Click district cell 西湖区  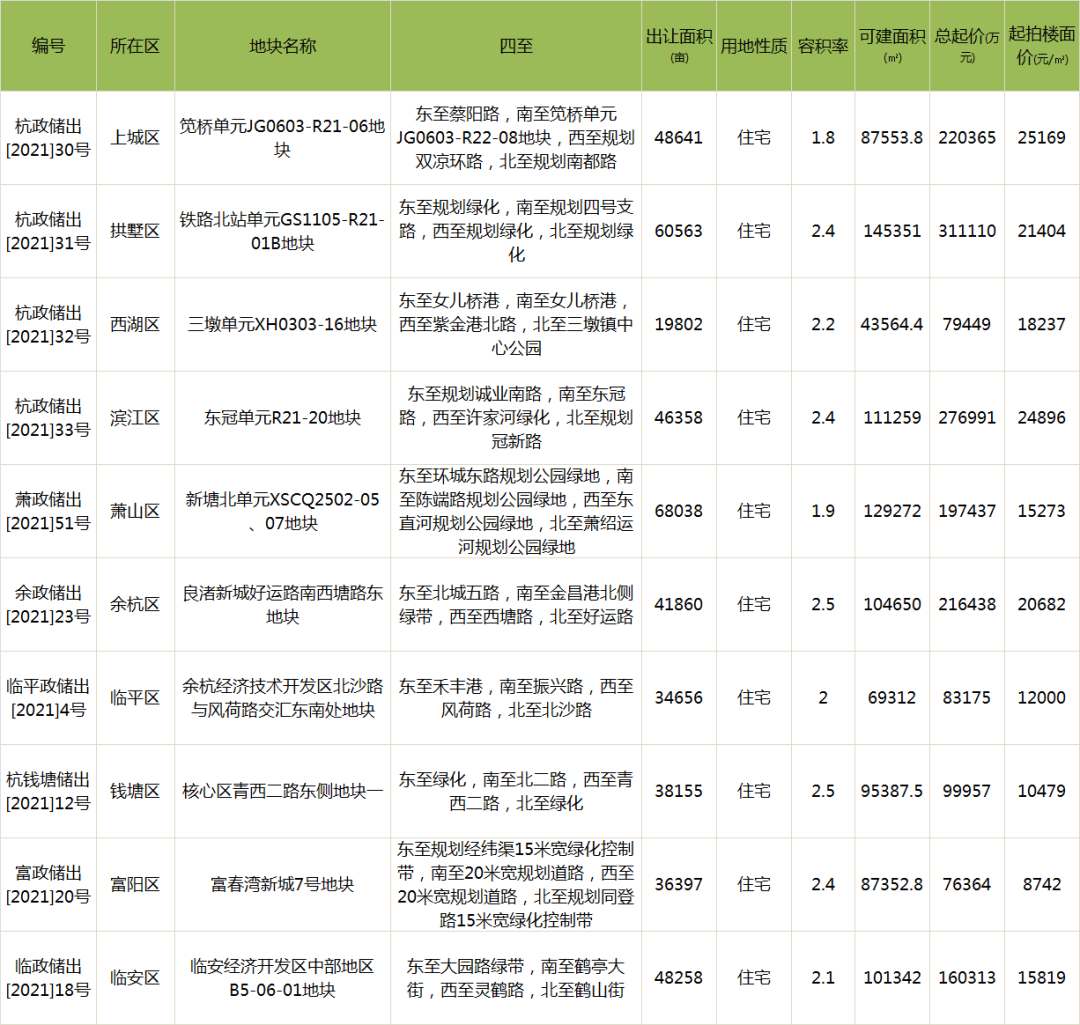(x=135, y=324)
